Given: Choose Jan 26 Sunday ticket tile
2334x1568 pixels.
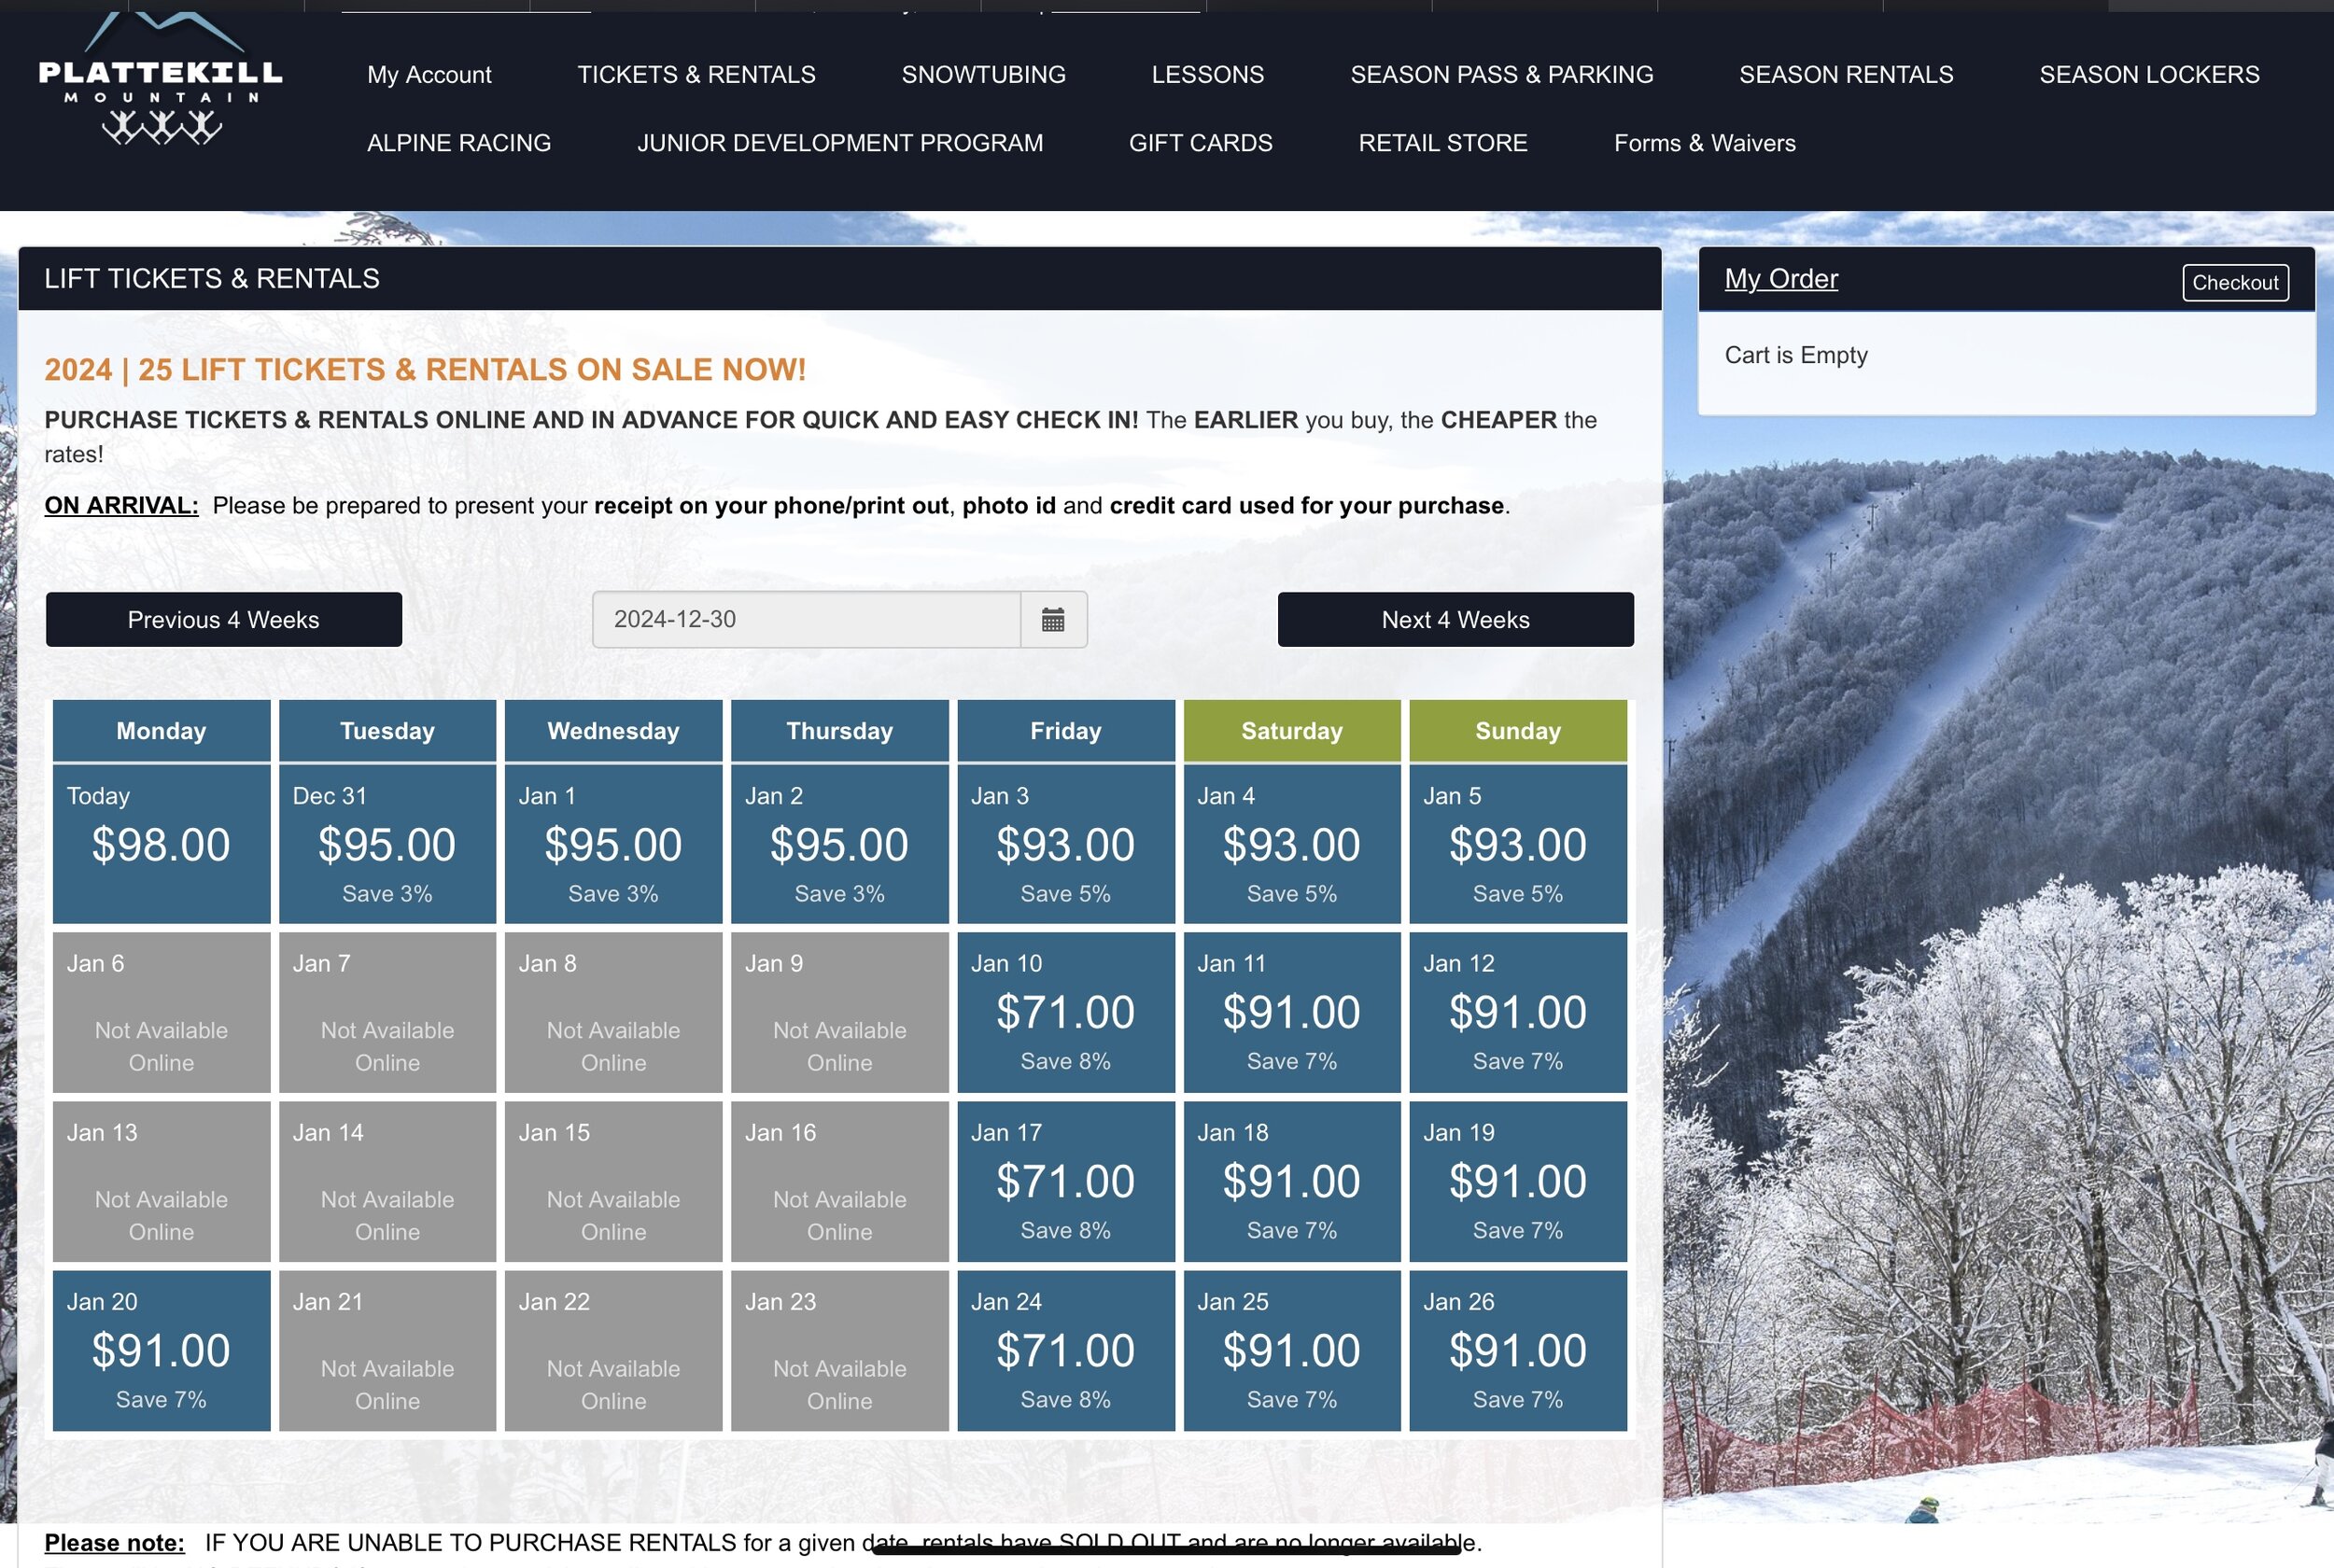Looking at the screenshot, I should pyautogui.click(x=1517, y=1350).
